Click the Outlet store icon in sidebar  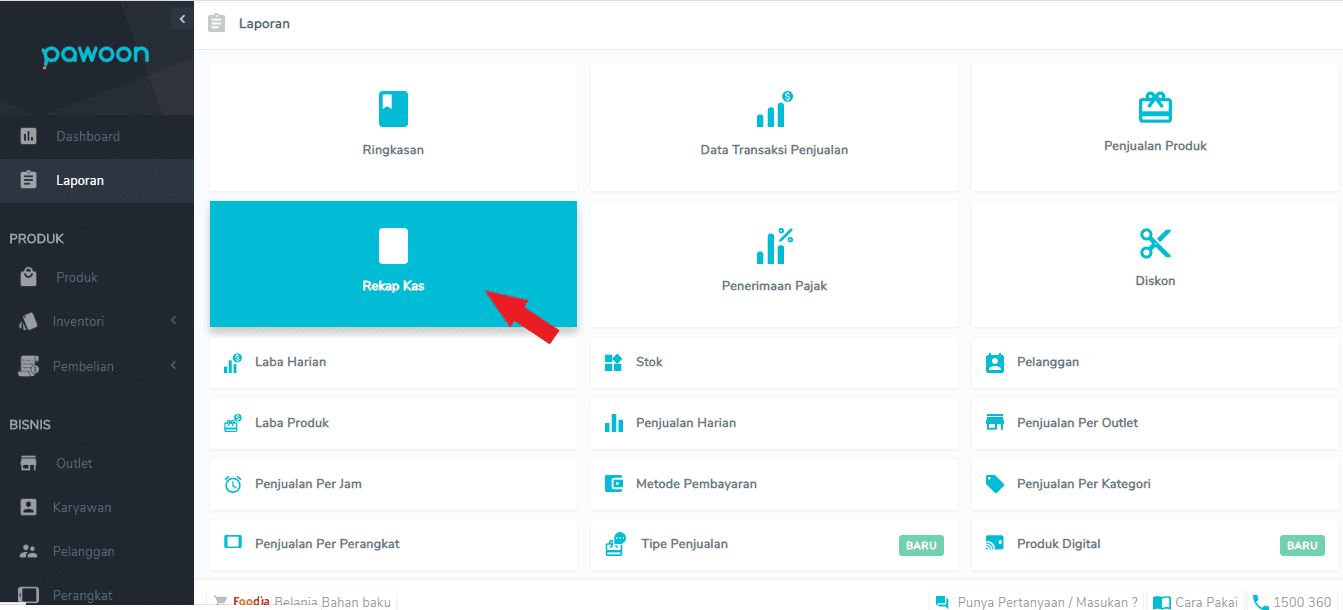click(x=29, y=463)
